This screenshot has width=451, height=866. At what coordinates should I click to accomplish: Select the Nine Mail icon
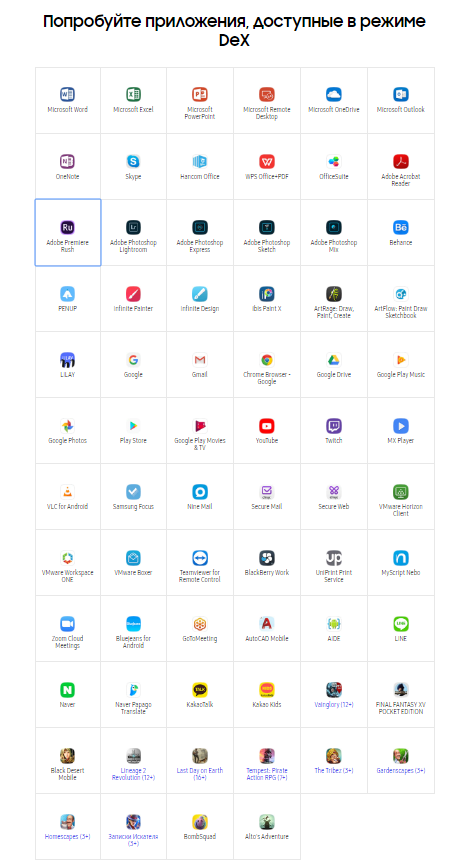[200, 492]
